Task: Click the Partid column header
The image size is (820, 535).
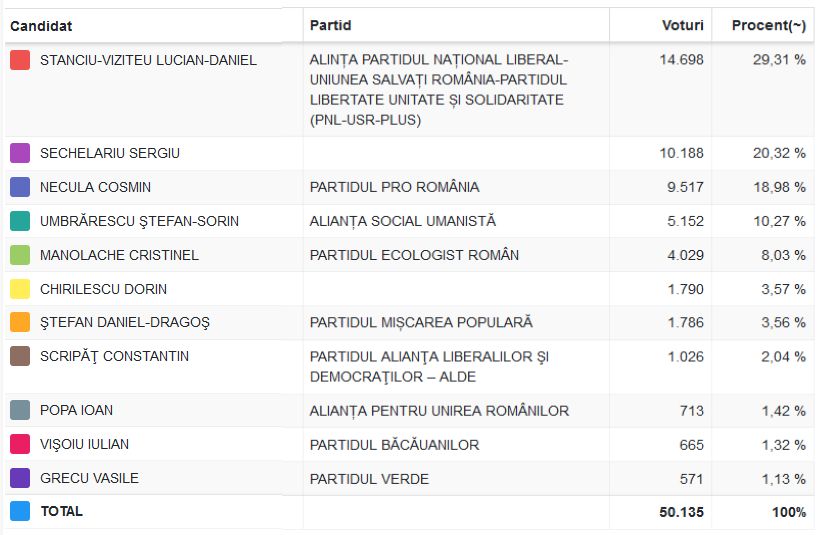Action: (x=330, y=25)
